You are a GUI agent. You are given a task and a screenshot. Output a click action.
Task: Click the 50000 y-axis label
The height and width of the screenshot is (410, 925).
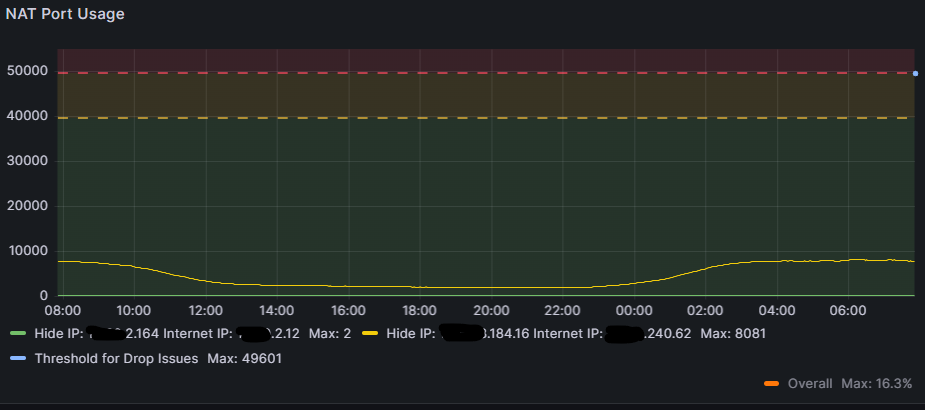click(29, 72)
